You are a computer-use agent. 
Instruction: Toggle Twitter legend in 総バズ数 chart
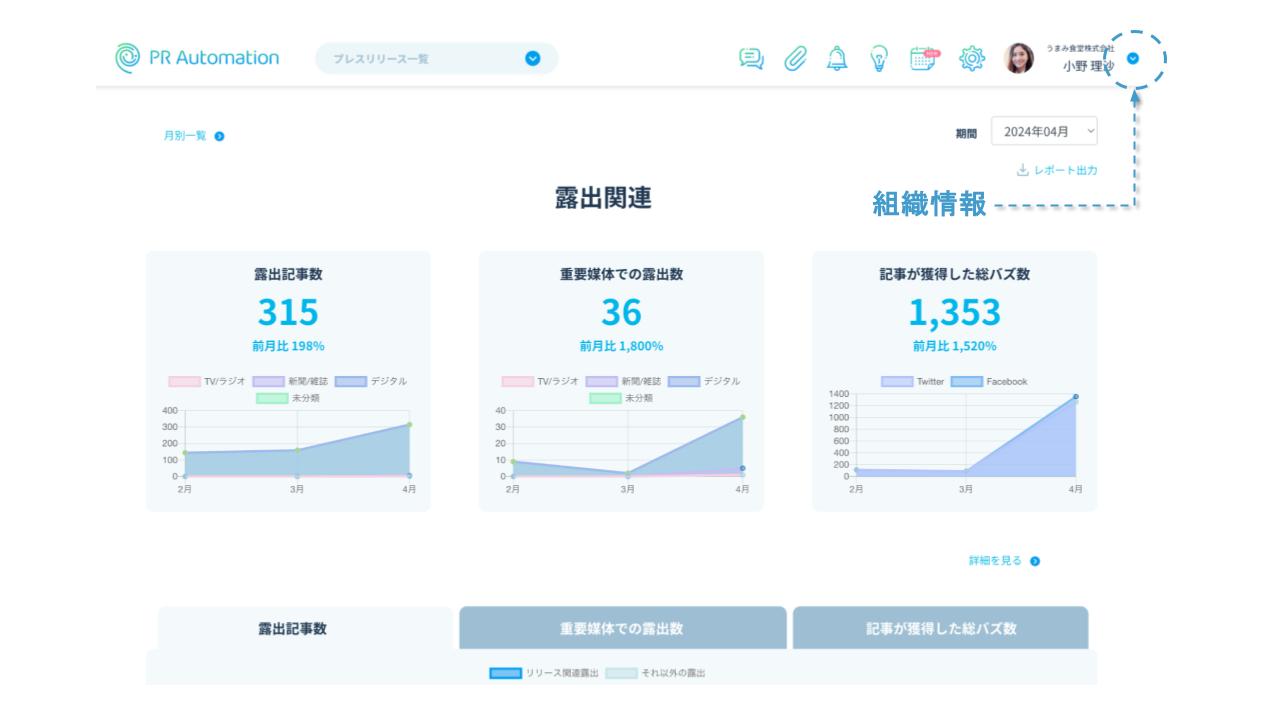click(897, 381)
